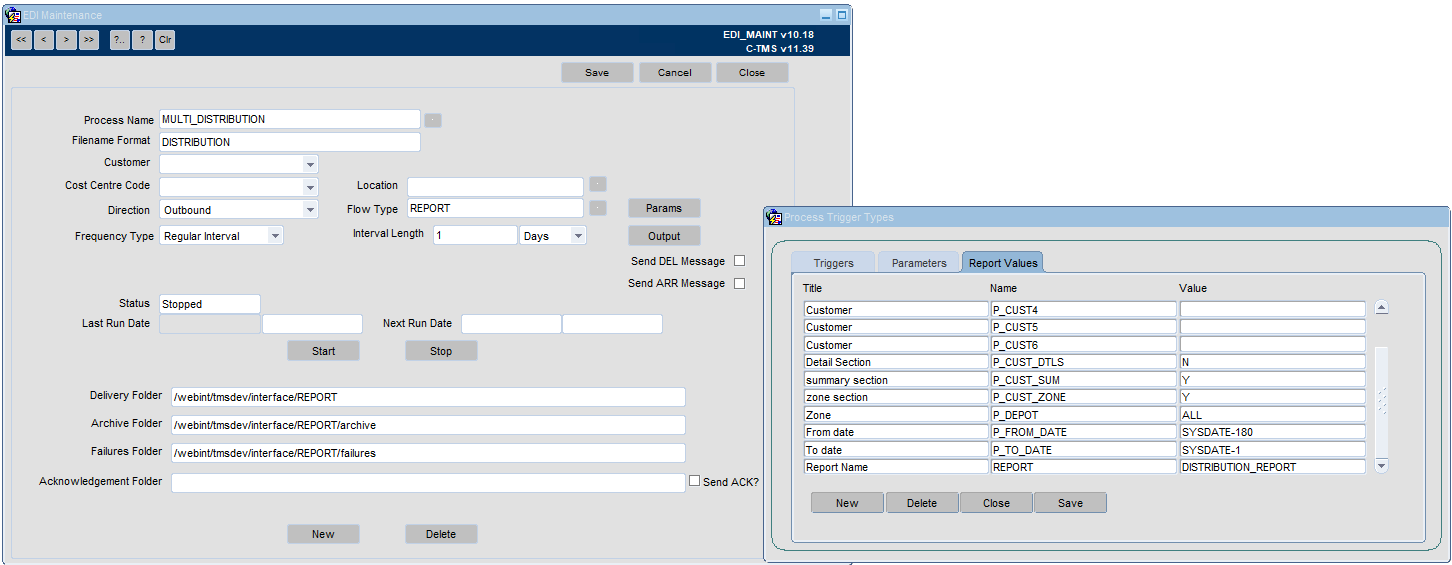Click value field SYSDATE-1
Screen dimensions: 1452x565
(1272, 450)
